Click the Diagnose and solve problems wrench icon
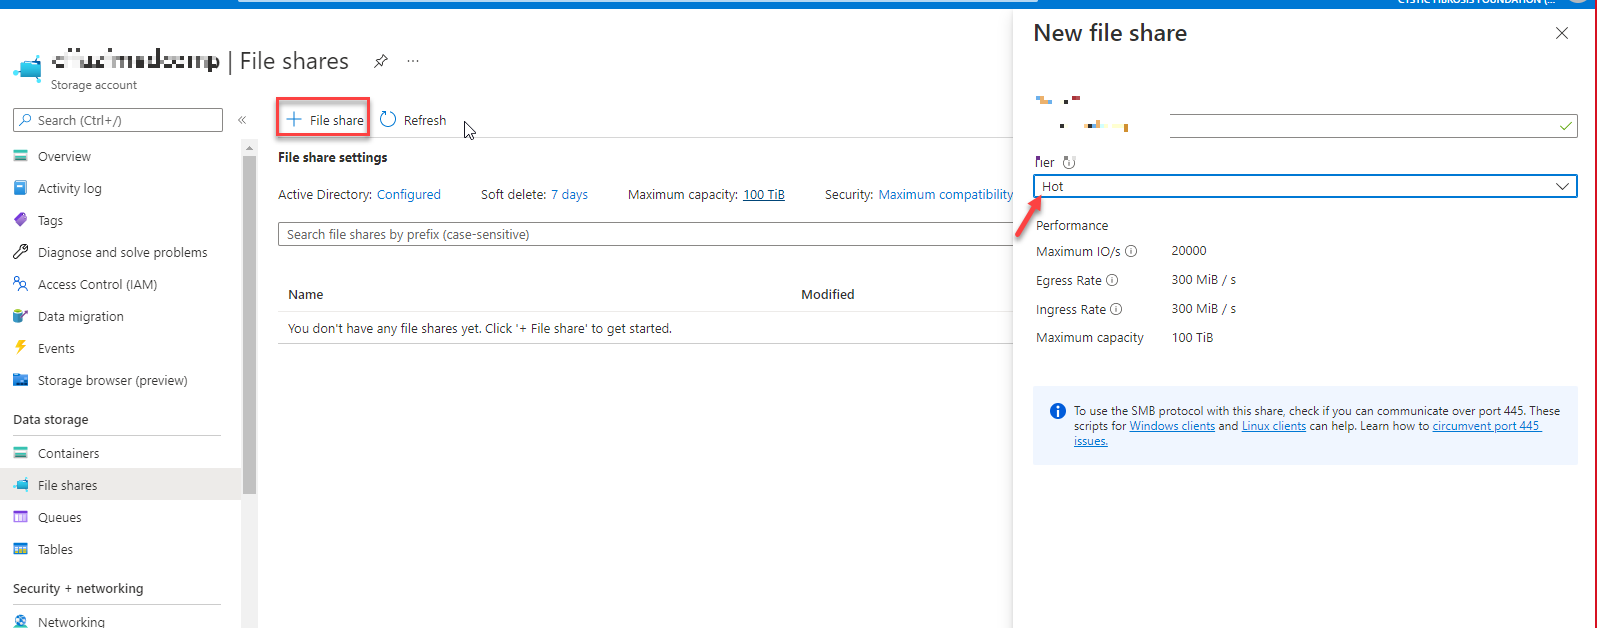The height and width of the screenshot is (628, 1597). coord(20,252)
